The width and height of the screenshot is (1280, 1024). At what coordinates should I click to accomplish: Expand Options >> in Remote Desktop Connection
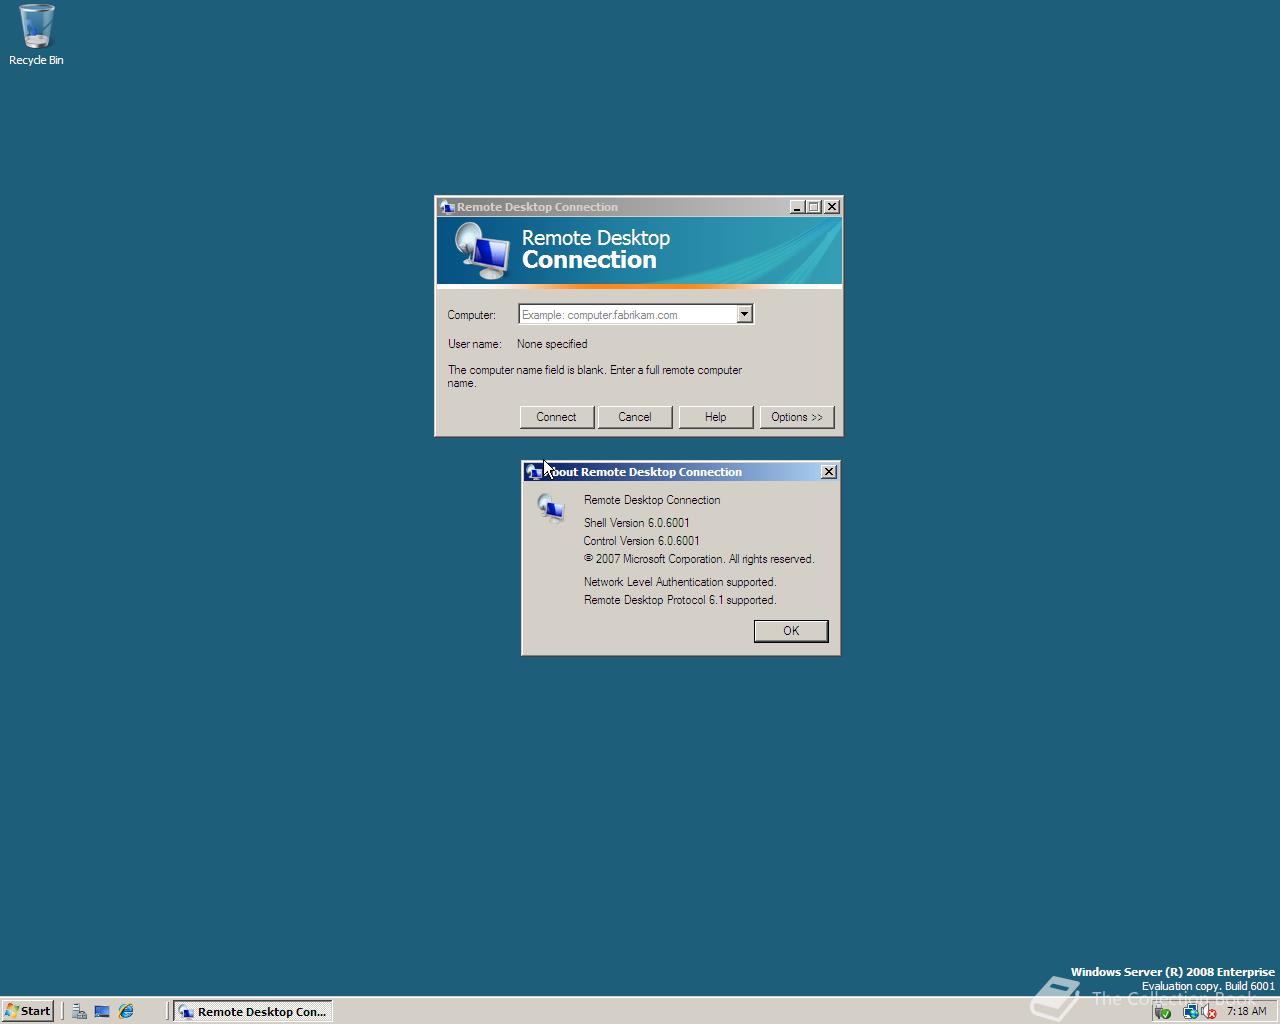tap(797, 417)
